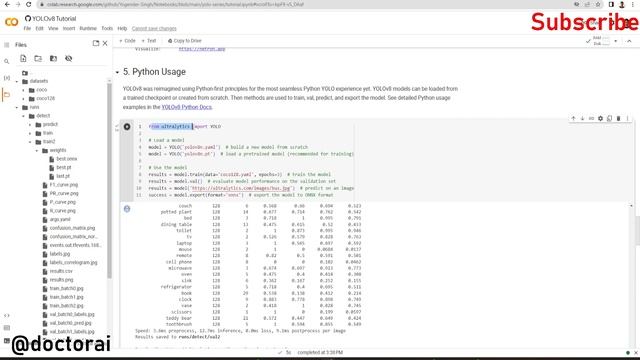
Task: Copy link to the selected cell
Action: pos(591,118)
